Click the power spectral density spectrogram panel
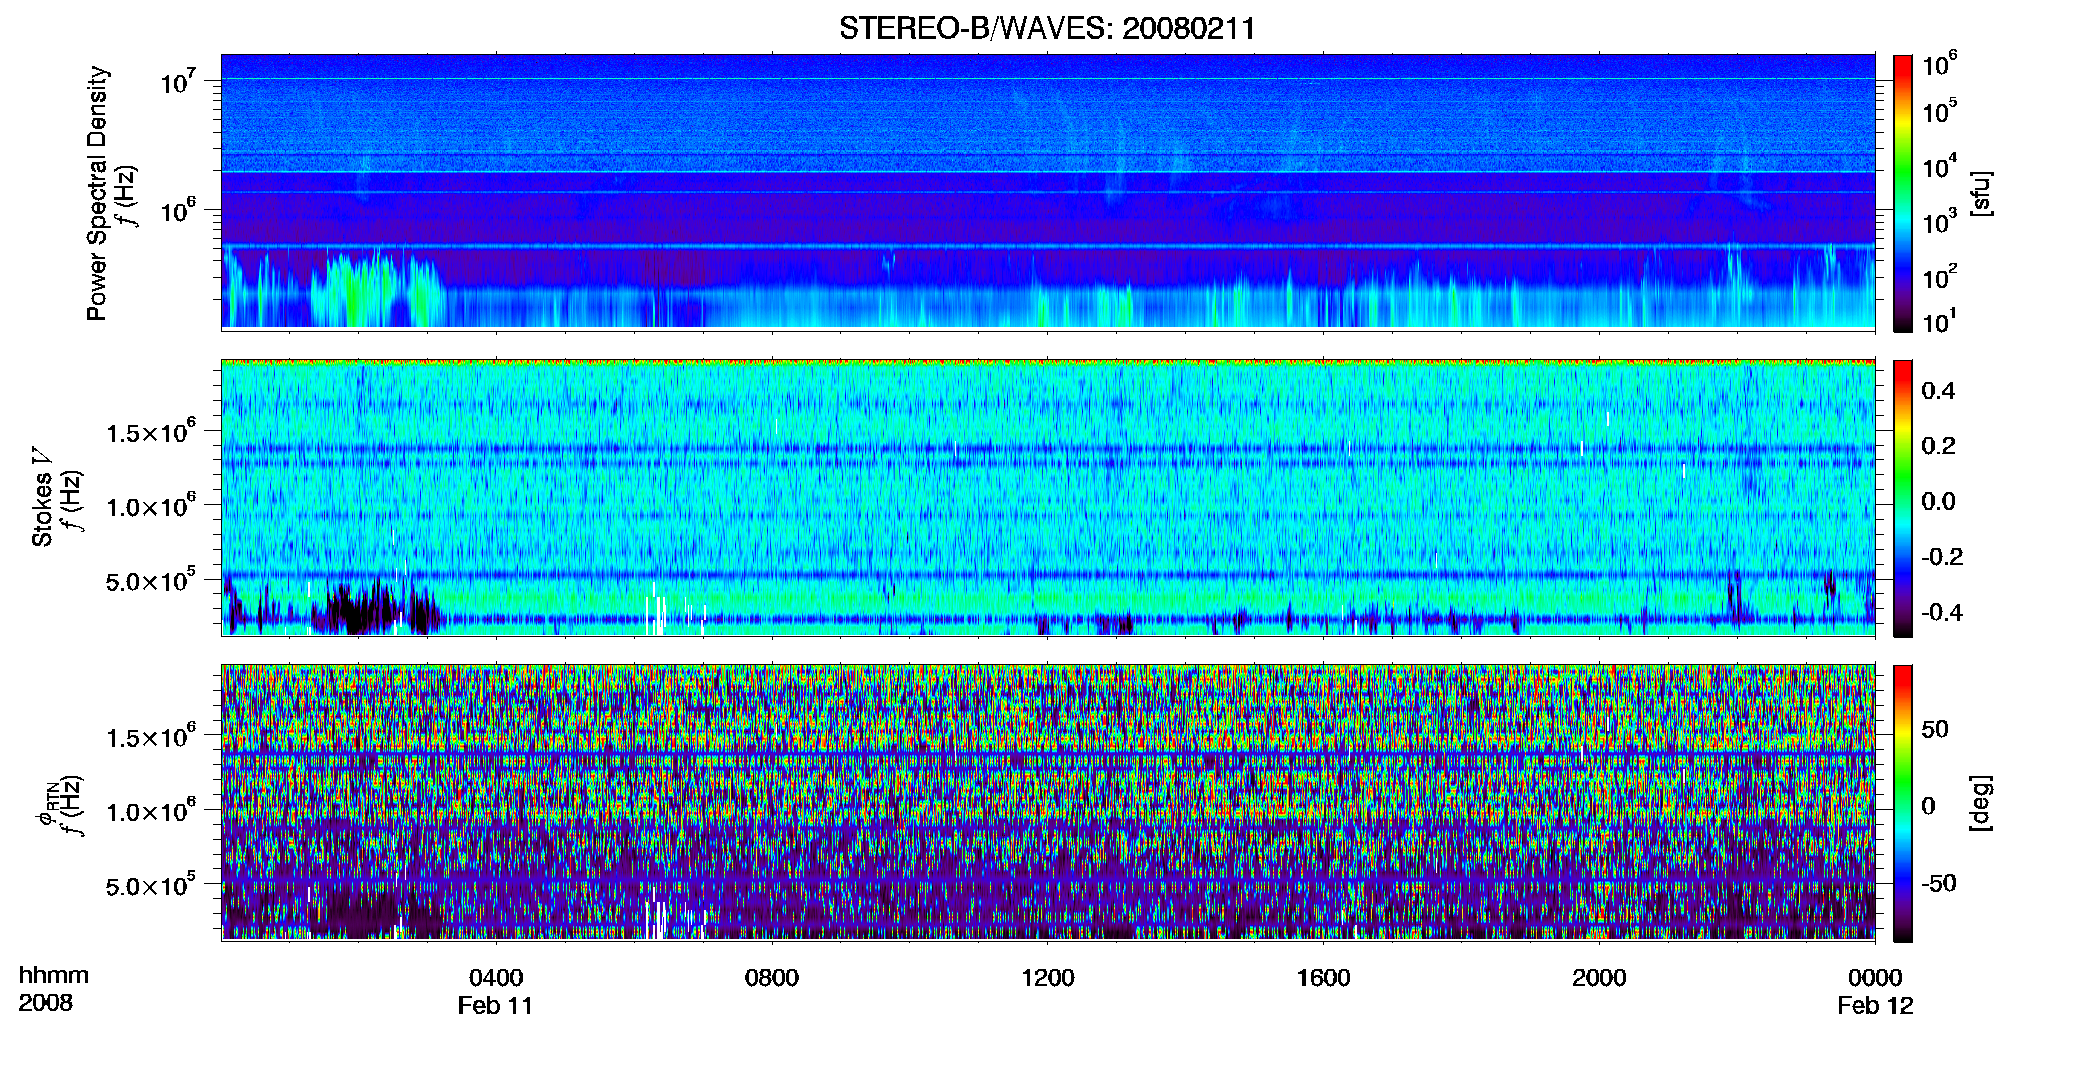The height and width of the screenshot is (1080, 2096). click(x=1048, y=192)
